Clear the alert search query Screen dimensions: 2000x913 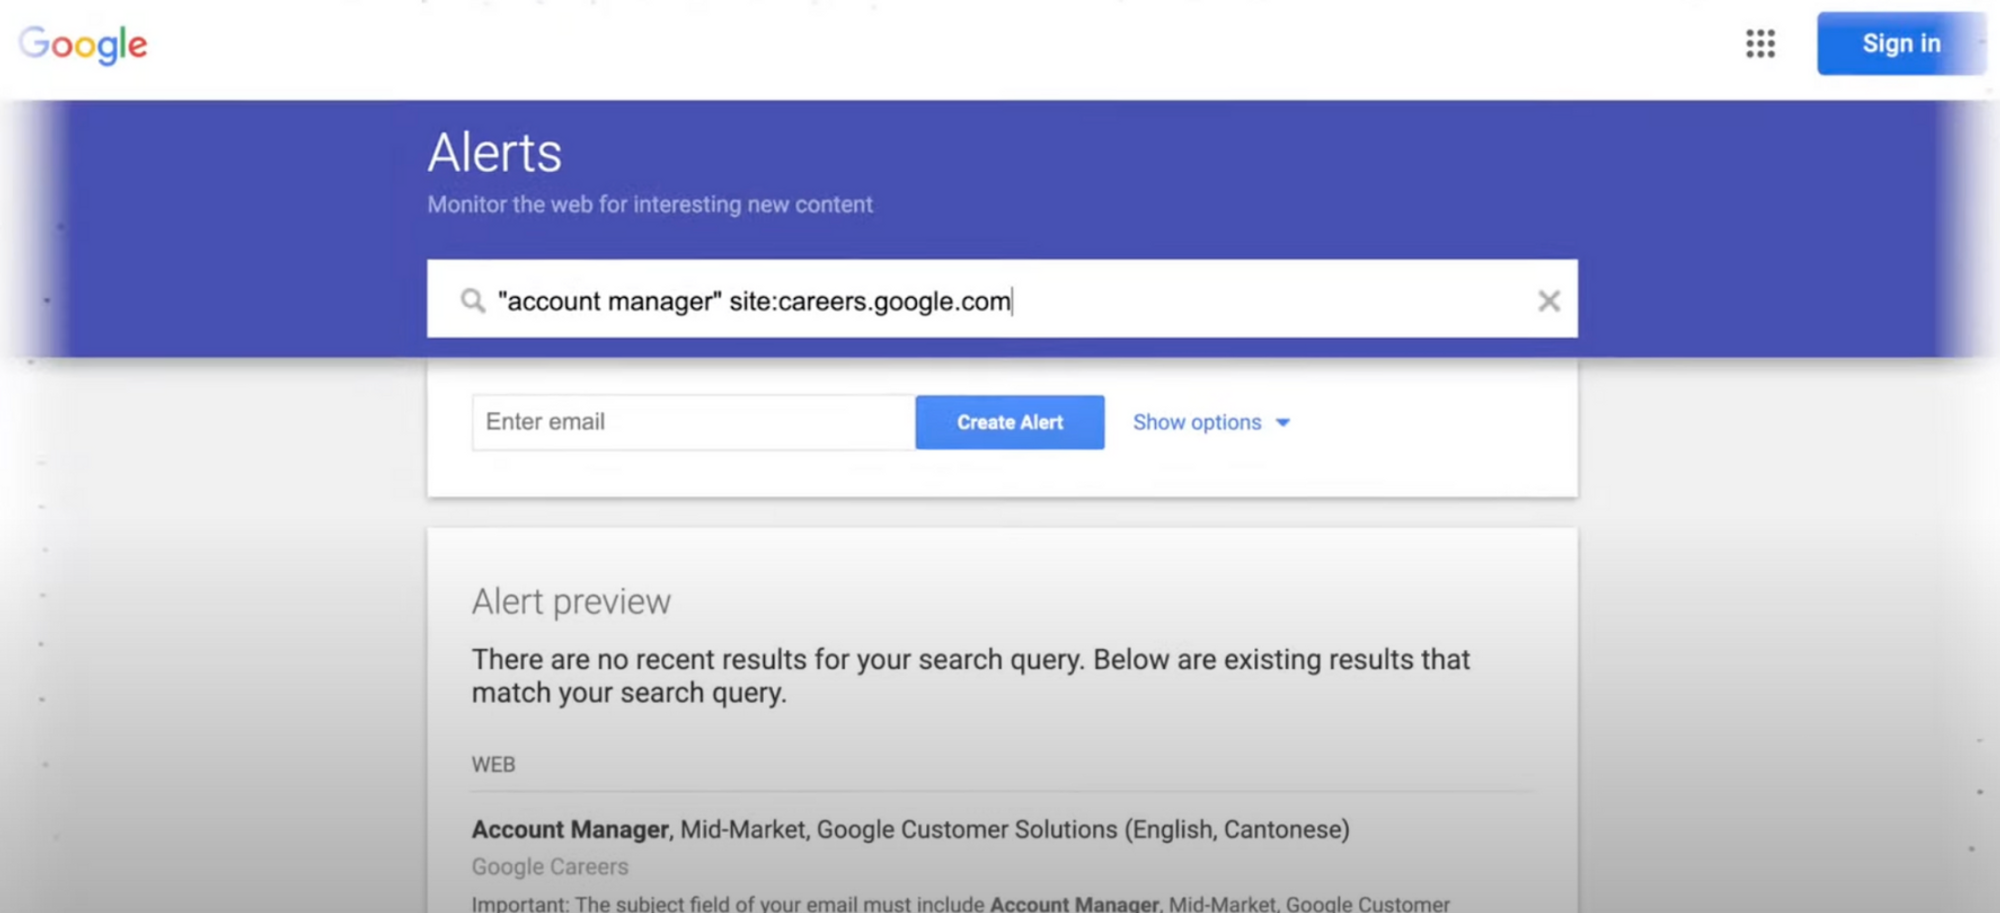[x=1548, y=300]
